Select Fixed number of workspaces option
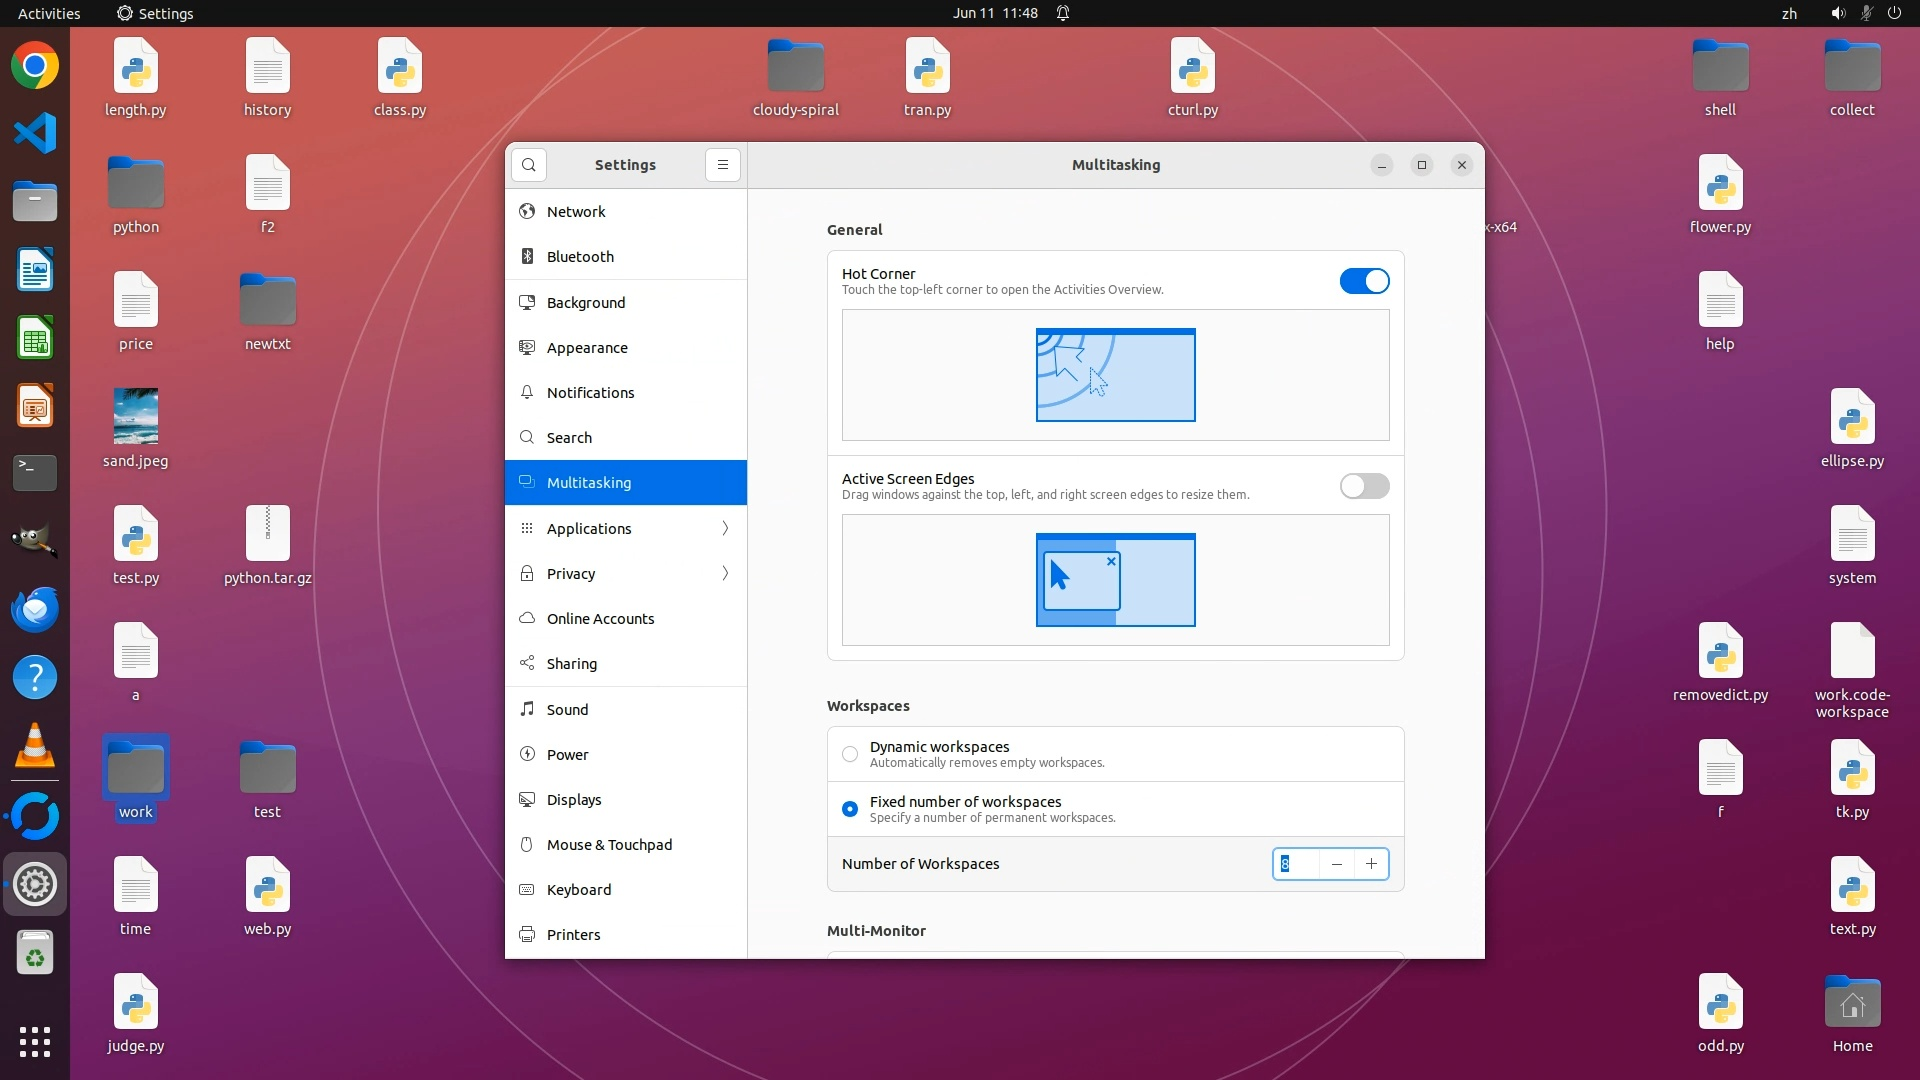The height and width of the screenshot is (1080, 1920). tap(850, 809)
